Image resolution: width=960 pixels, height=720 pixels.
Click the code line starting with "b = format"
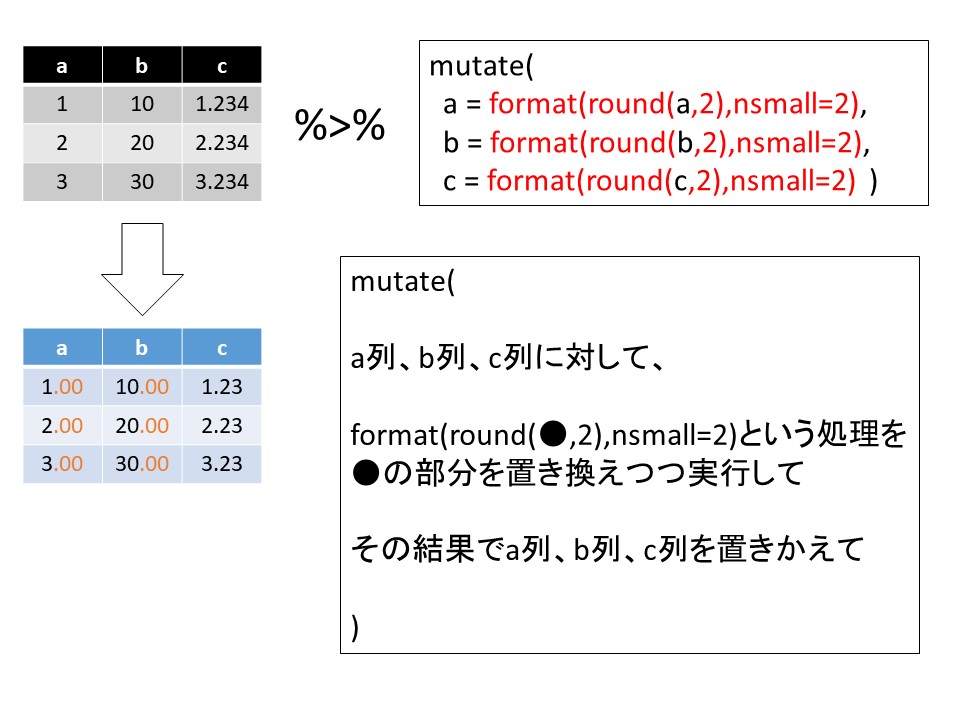click(x=657, y=142)
